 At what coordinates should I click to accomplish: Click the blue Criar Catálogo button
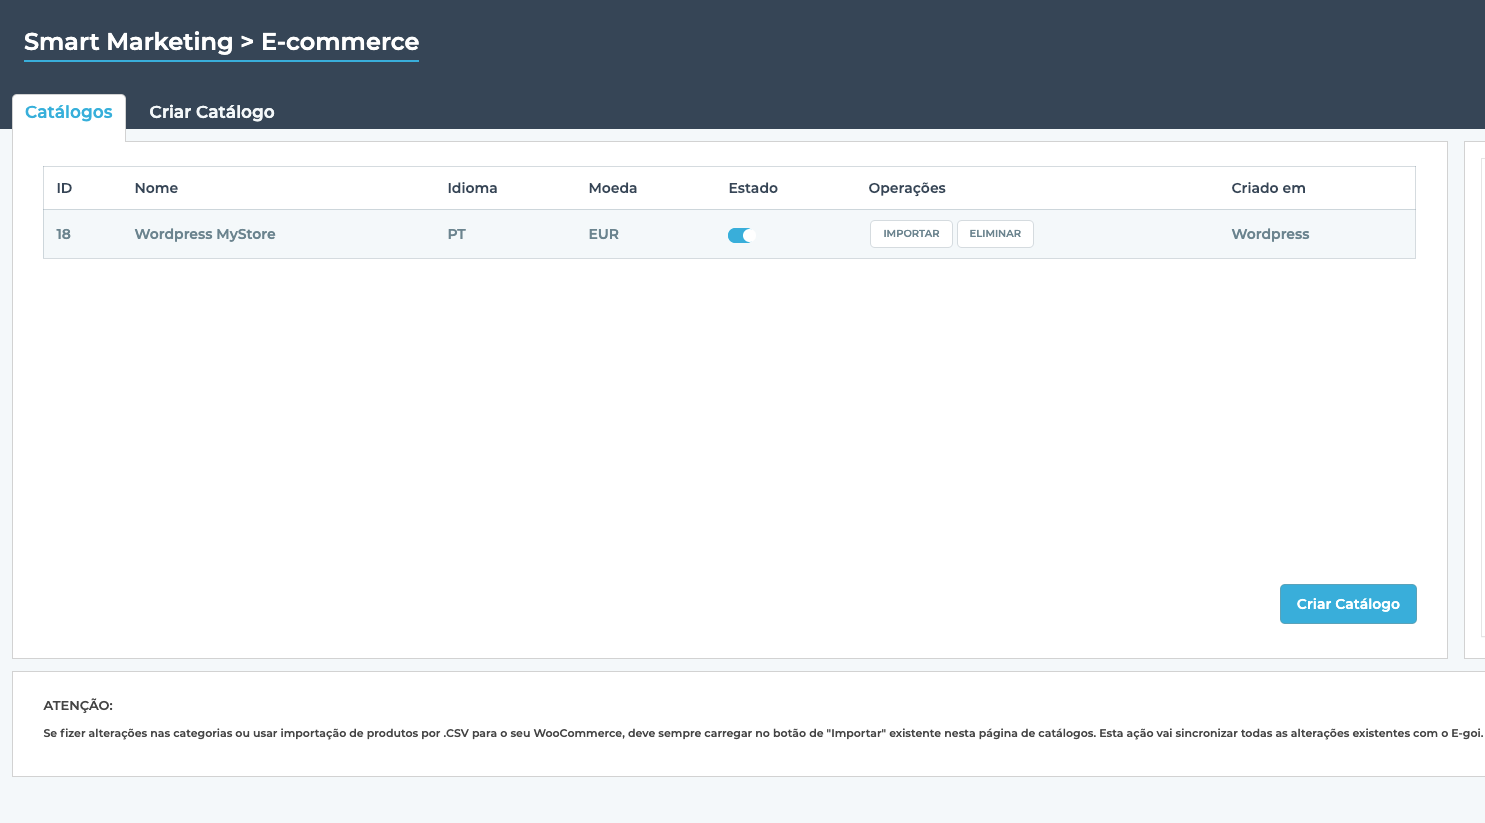tap(1348, 604)
